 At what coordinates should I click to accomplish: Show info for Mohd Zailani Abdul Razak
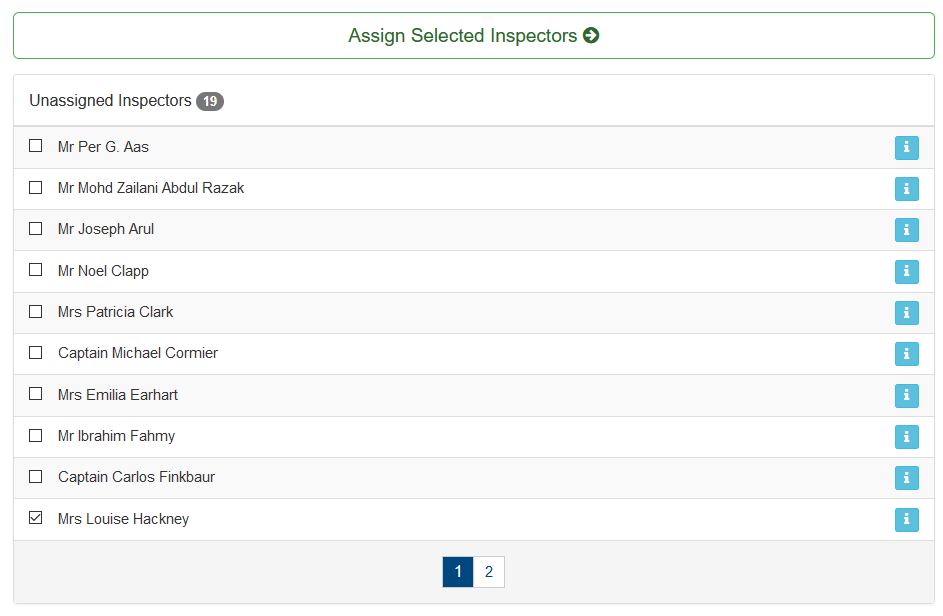[906, 189]
